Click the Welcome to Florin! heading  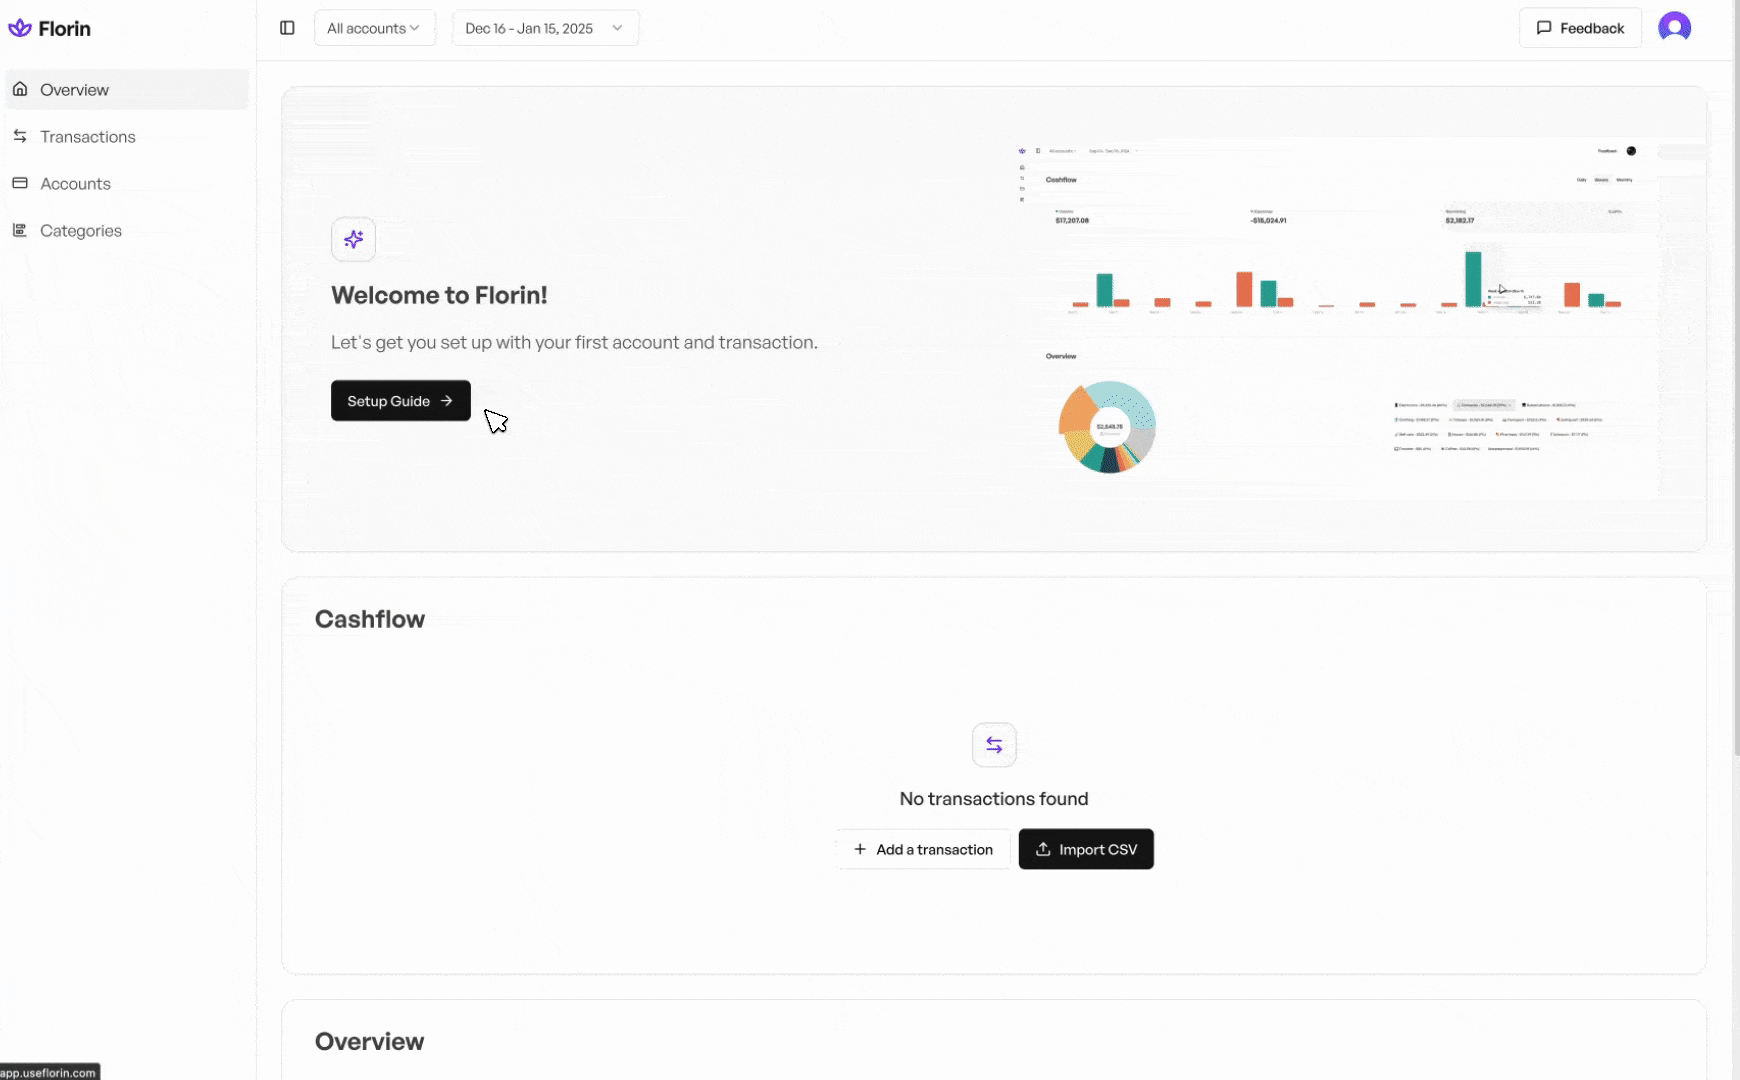439,295
